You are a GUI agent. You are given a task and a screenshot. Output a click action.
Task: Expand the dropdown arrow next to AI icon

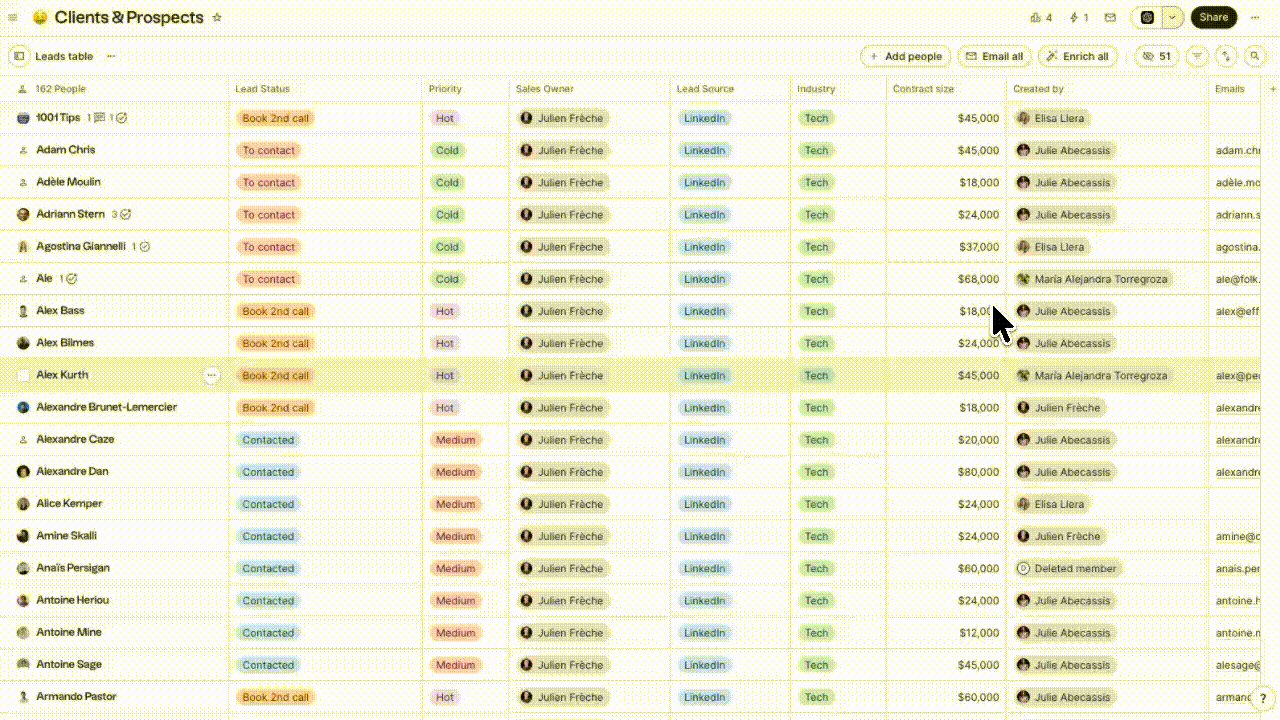(1172, 17)
